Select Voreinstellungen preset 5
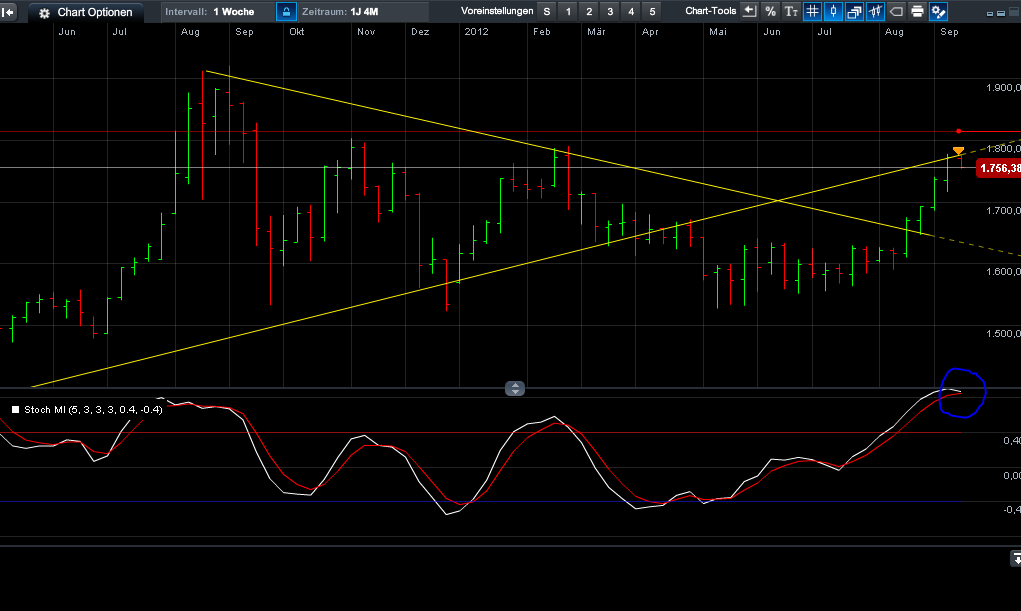 point(652,12)
